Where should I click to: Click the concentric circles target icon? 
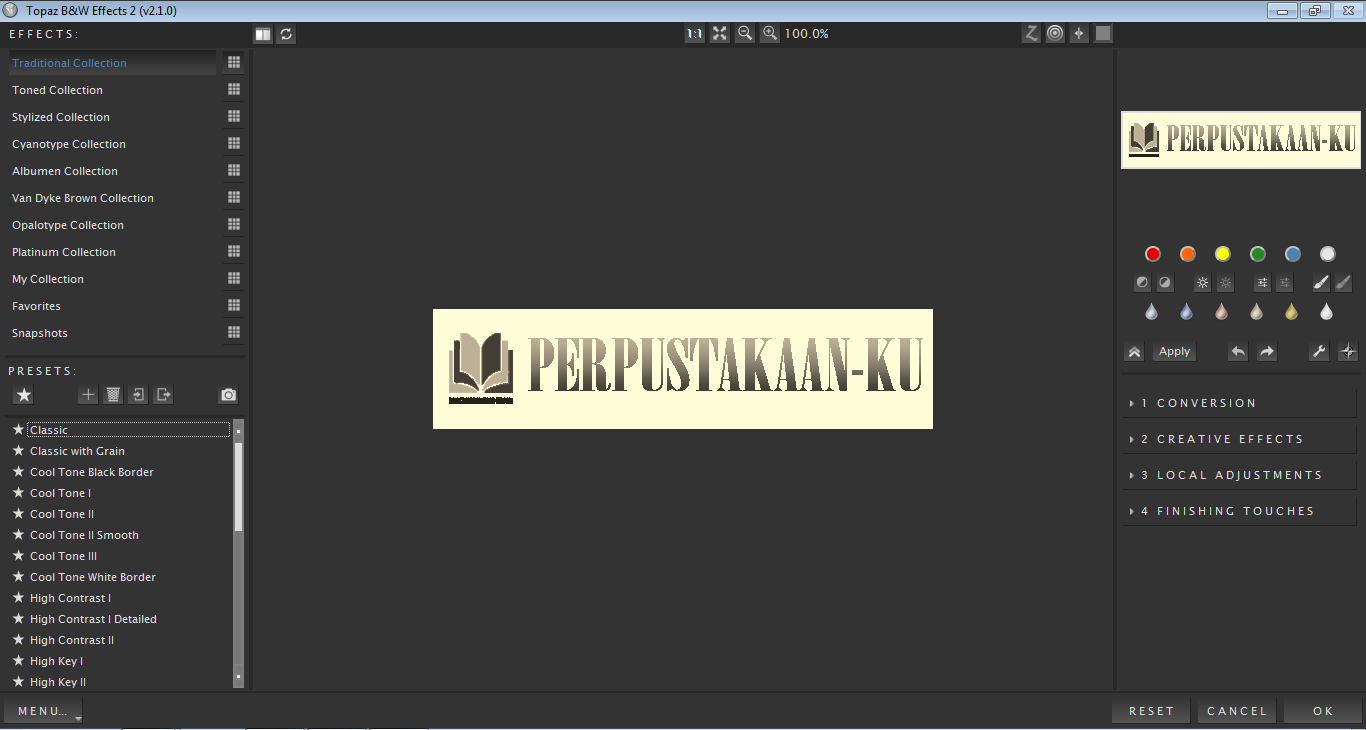click(1055, 34)
